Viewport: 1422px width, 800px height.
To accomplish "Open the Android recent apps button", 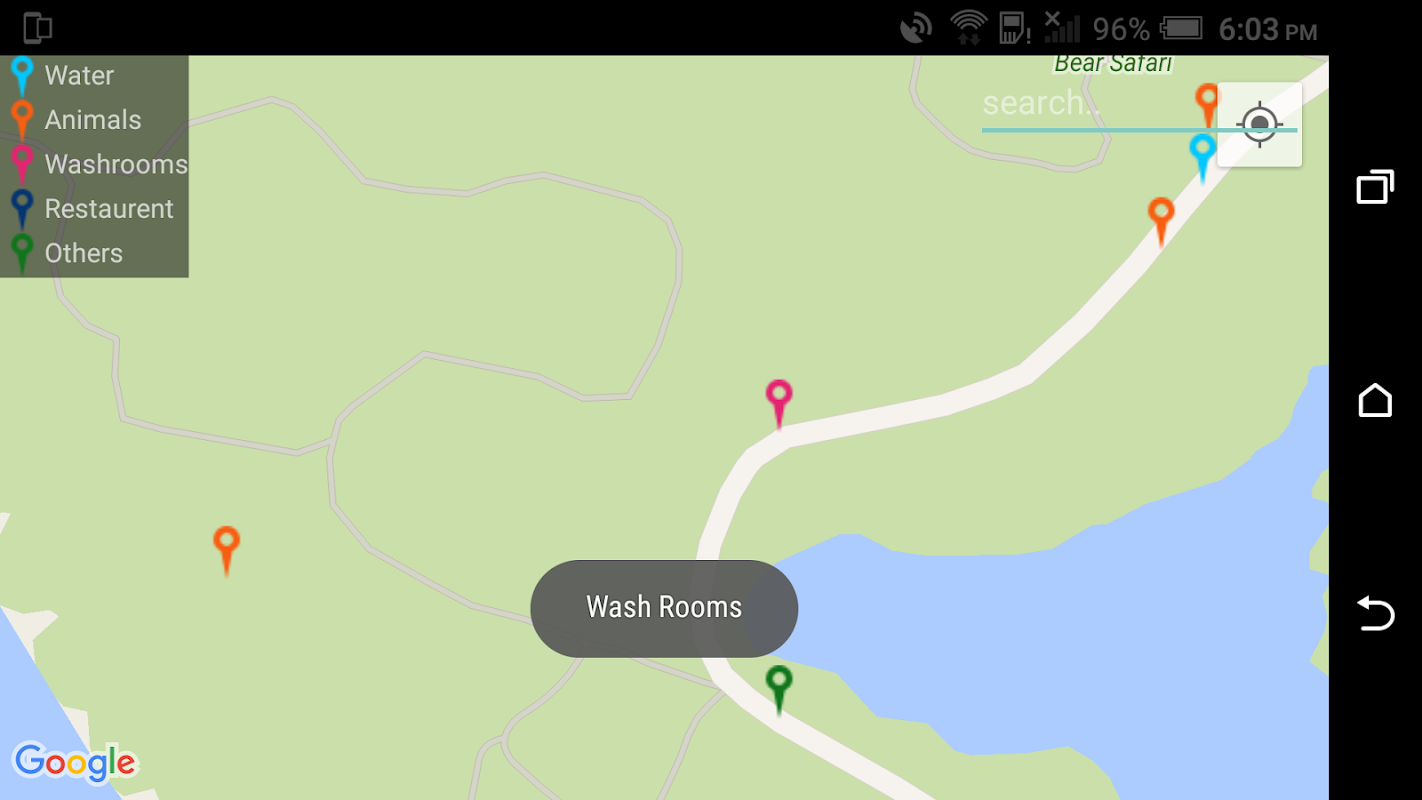I will 1375,187.
